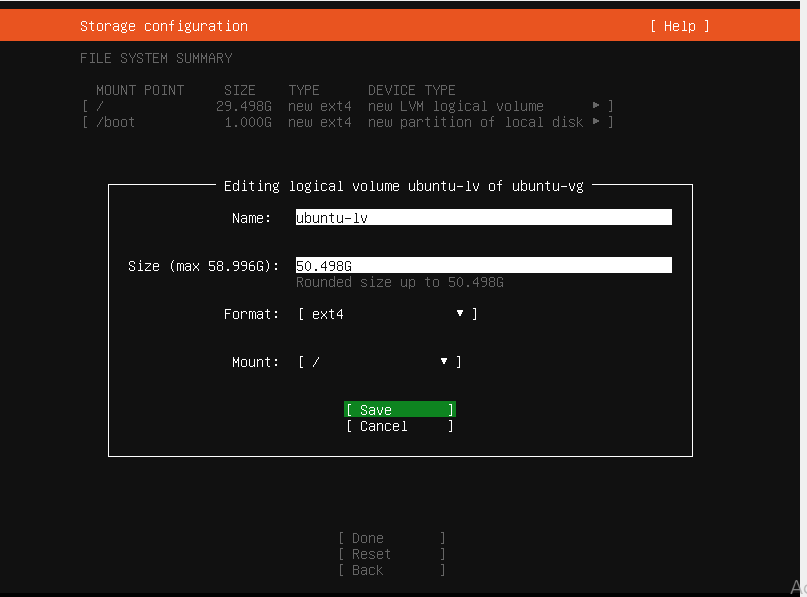This screenshot has width=807, height=597.
Task: Click the 'Rounded size up to 50.498G' hint
Action: tap(399, 282)
